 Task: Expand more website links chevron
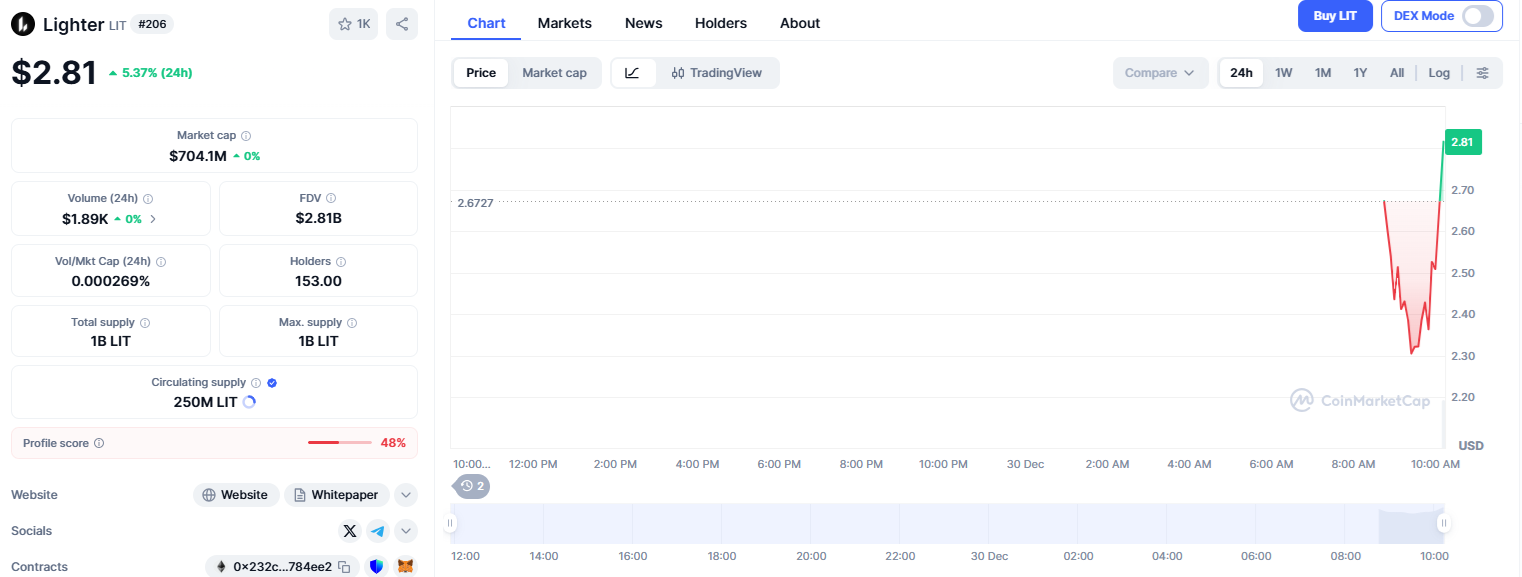pos(405,495)
